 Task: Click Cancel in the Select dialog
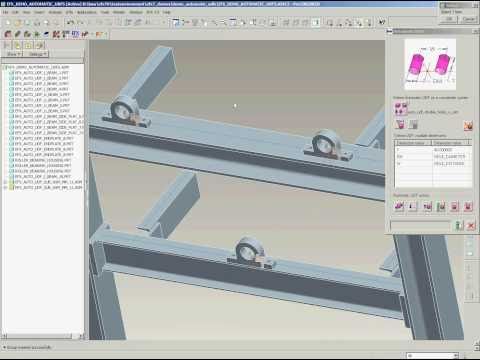[x=469, y=19]
